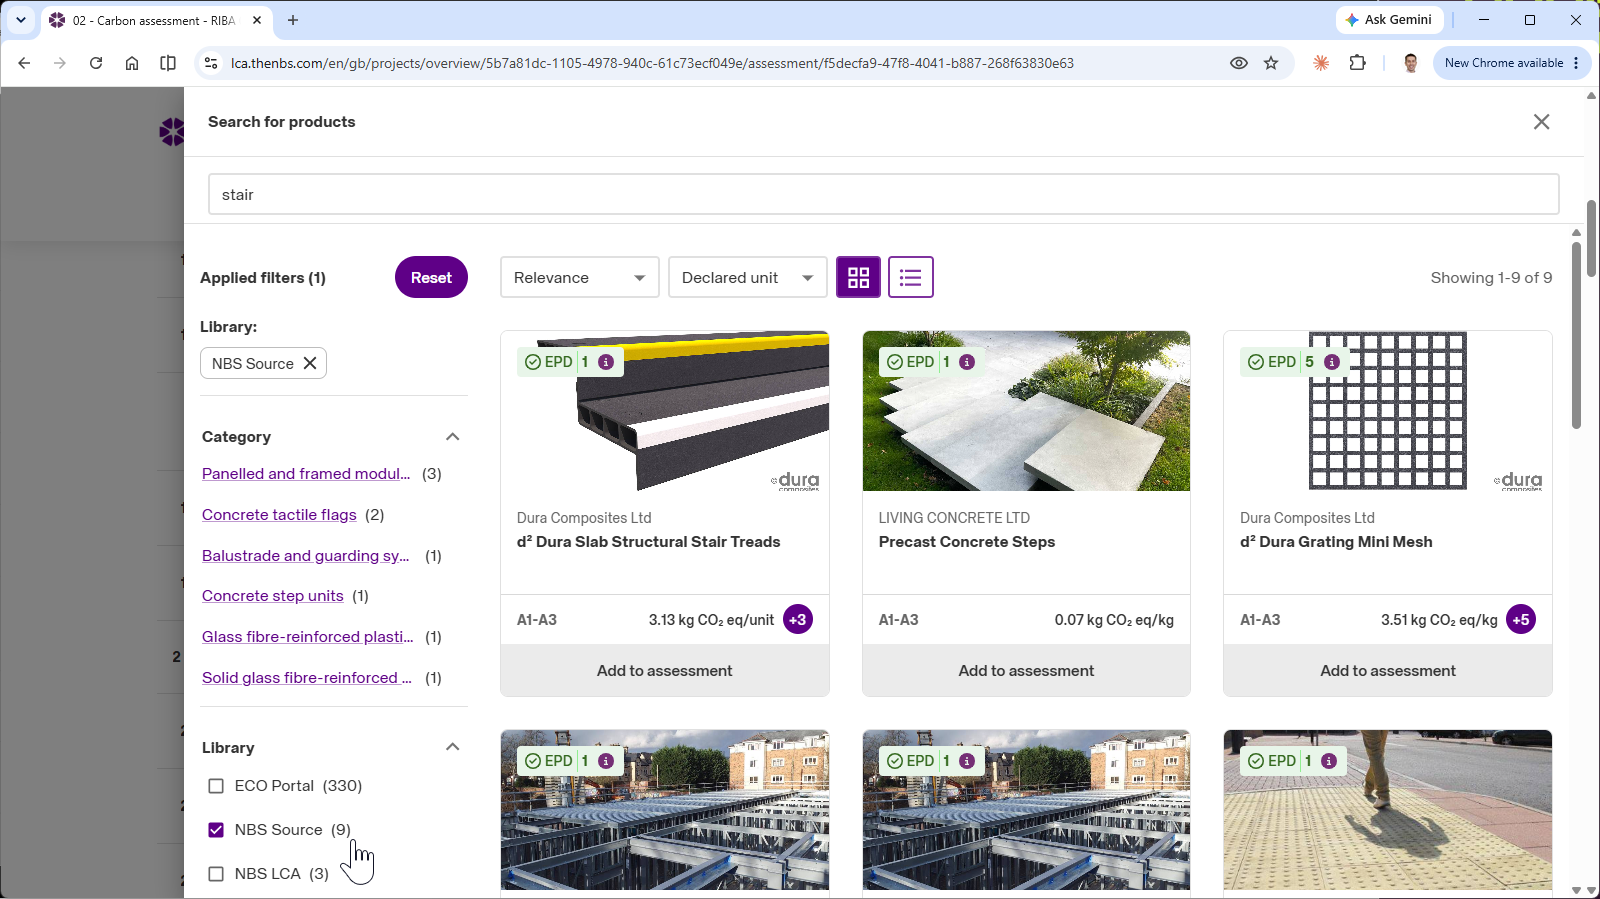
Task: Collapse the Category filter section
Action: 453,437
